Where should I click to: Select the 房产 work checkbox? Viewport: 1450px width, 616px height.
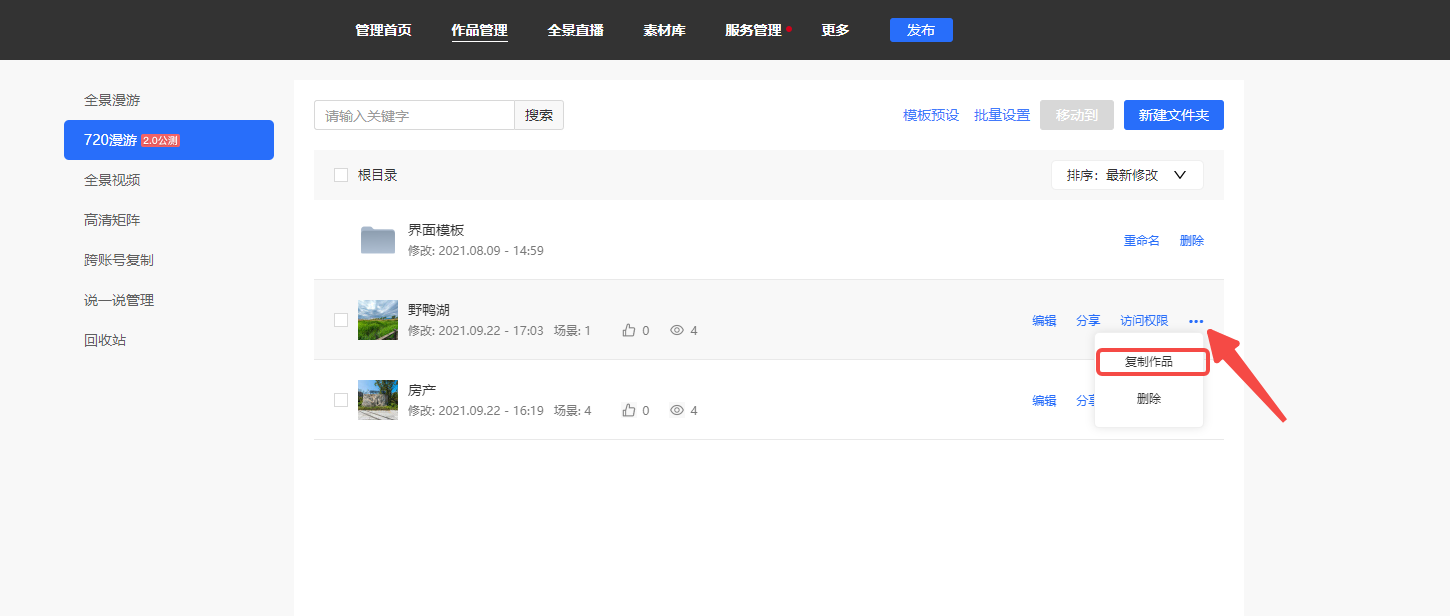click(x=341, y=400)
